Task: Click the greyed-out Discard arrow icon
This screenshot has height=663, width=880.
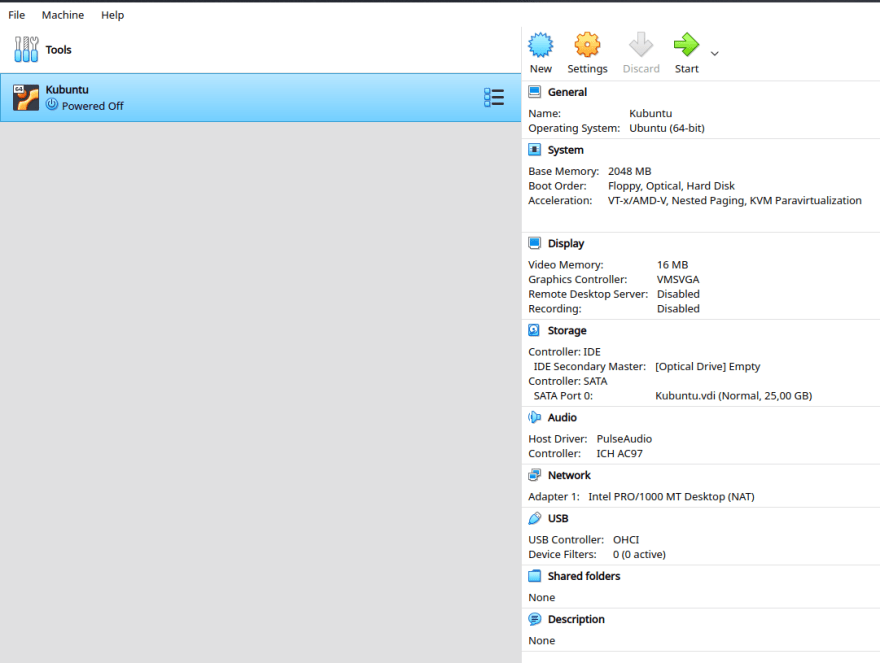Action: (x=641, y=45)
